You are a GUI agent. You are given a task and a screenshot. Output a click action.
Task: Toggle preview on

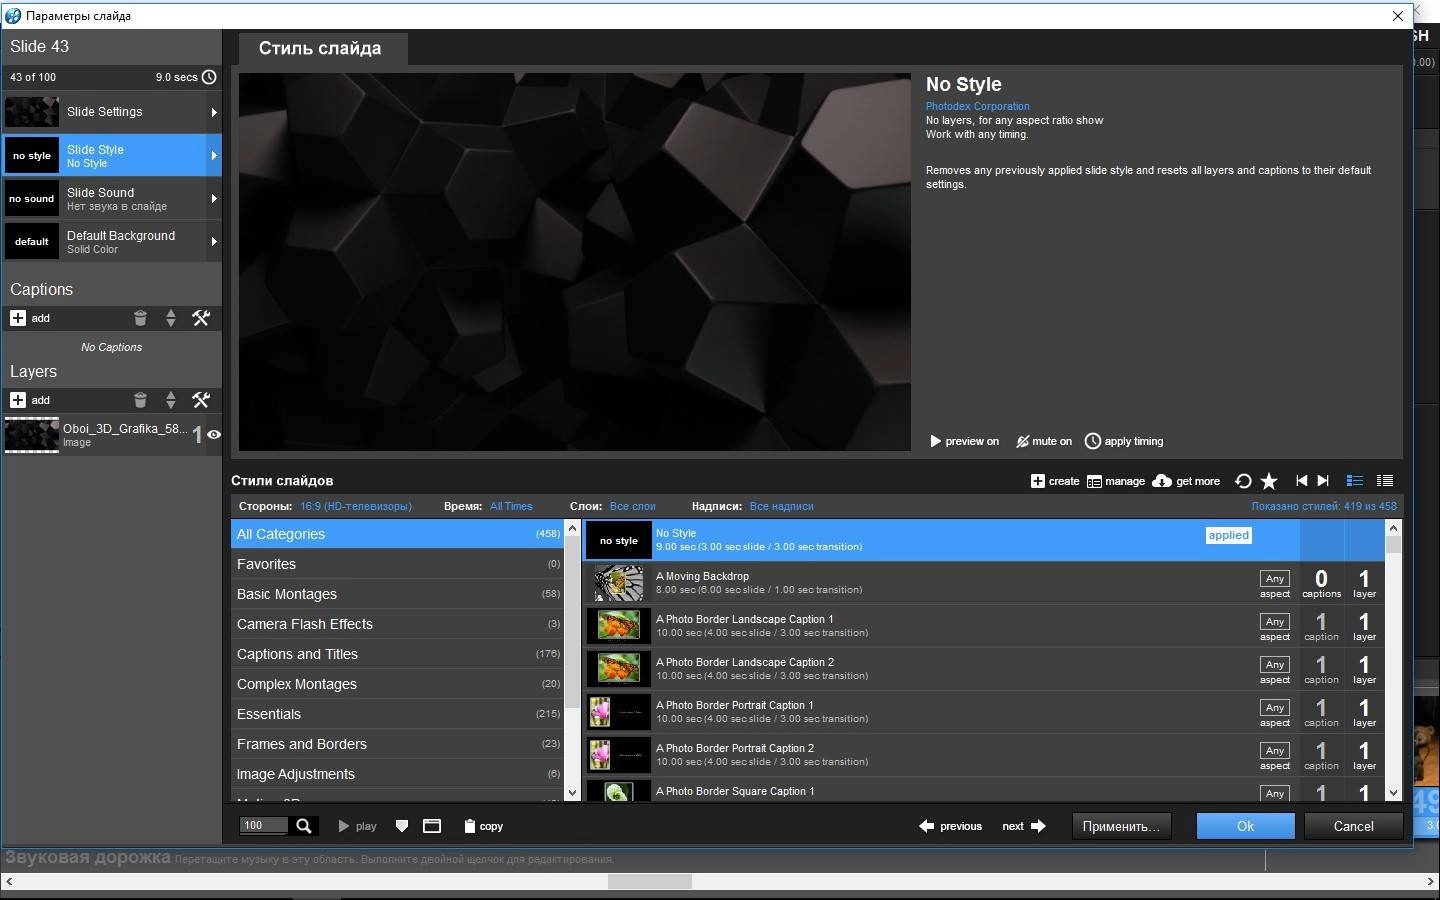pyautogui.click(x=964, y=441)
